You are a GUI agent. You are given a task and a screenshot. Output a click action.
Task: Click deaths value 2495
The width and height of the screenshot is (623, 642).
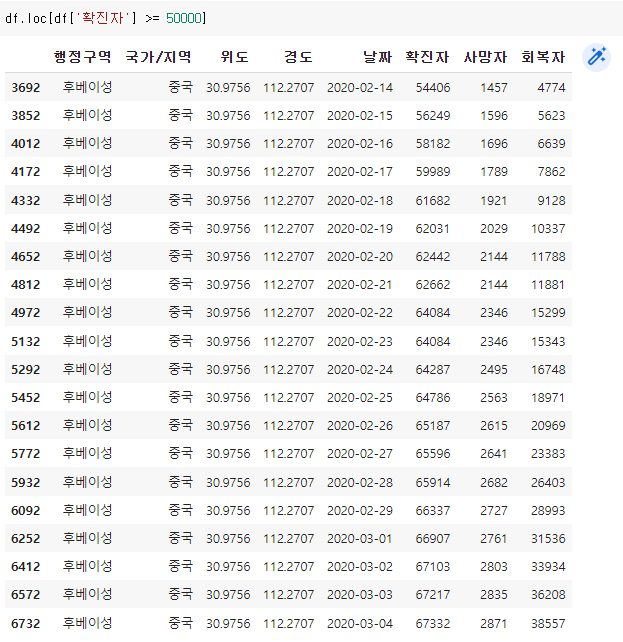494,370
